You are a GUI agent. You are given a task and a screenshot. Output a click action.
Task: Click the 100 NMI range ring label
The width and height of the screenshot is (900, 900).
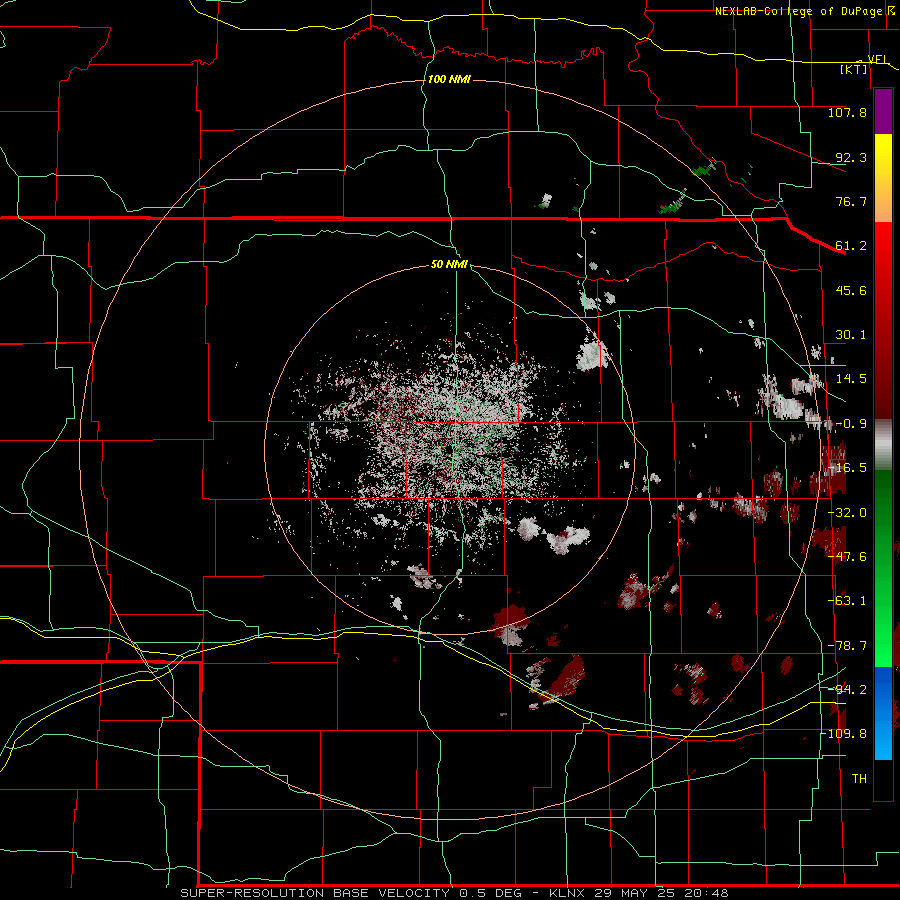coord(449,79)
